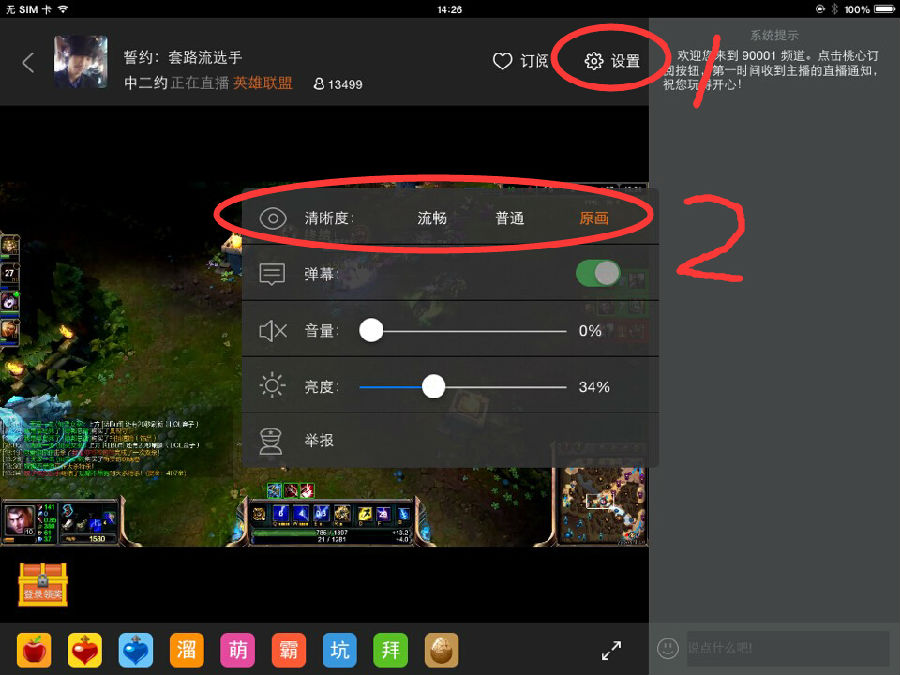
Task: Tap the battery indicator in status bar
Action: 885,9
